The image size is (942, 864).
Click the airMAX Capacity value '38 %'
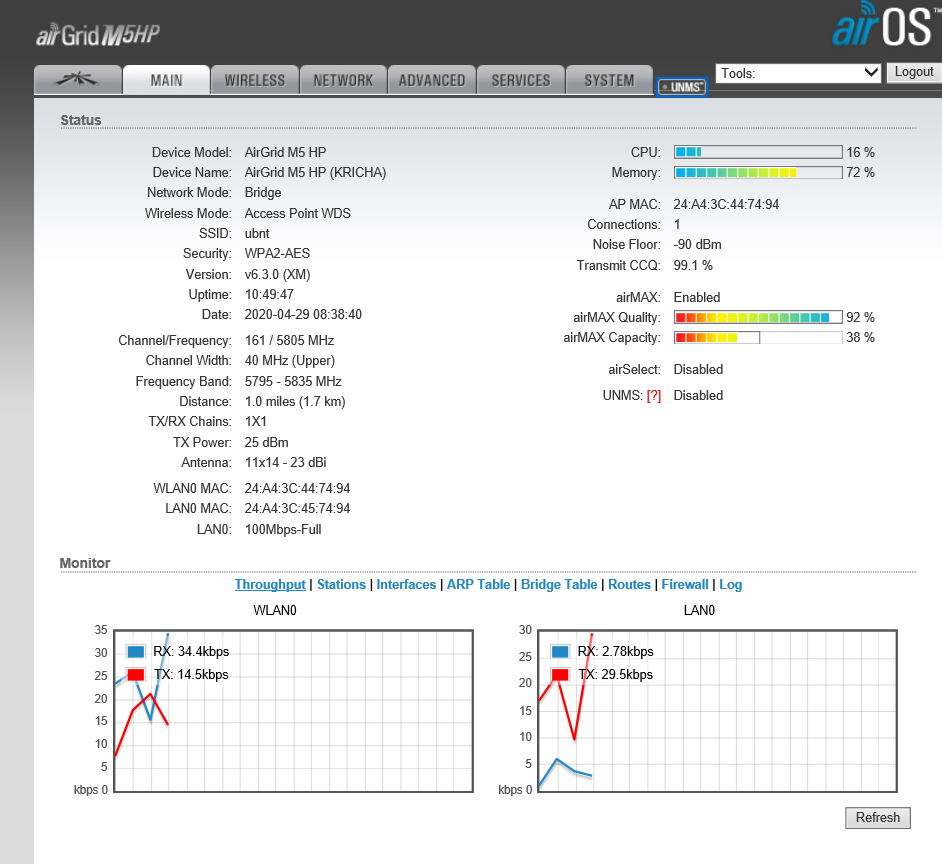(861, 338)
